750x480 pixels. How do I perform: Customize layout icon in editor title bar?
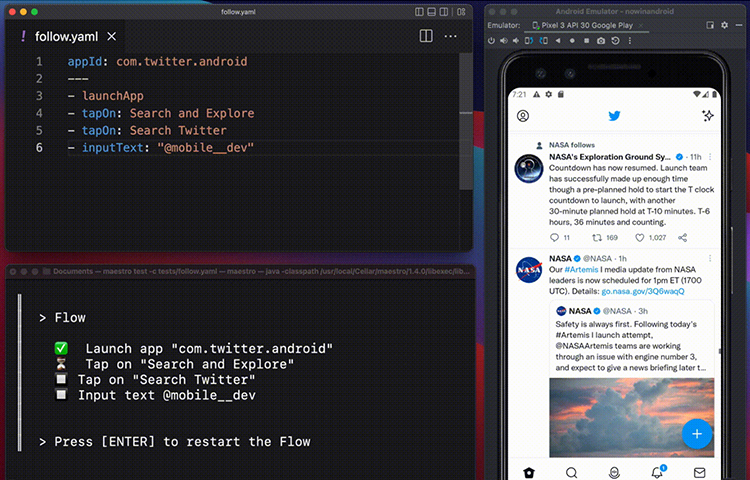click(x=461, y=12)
